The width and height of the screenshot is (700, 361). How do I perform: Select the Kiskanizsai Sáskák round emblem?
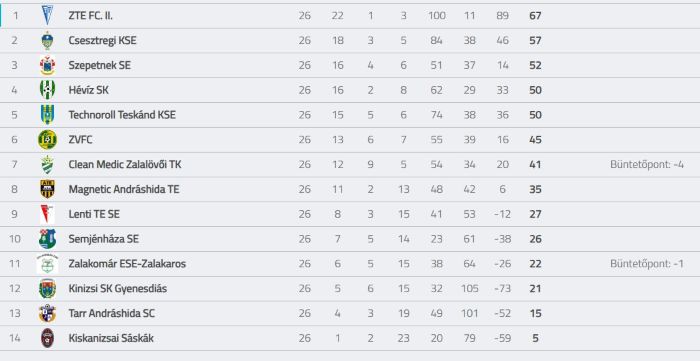[x=47, y=338]
